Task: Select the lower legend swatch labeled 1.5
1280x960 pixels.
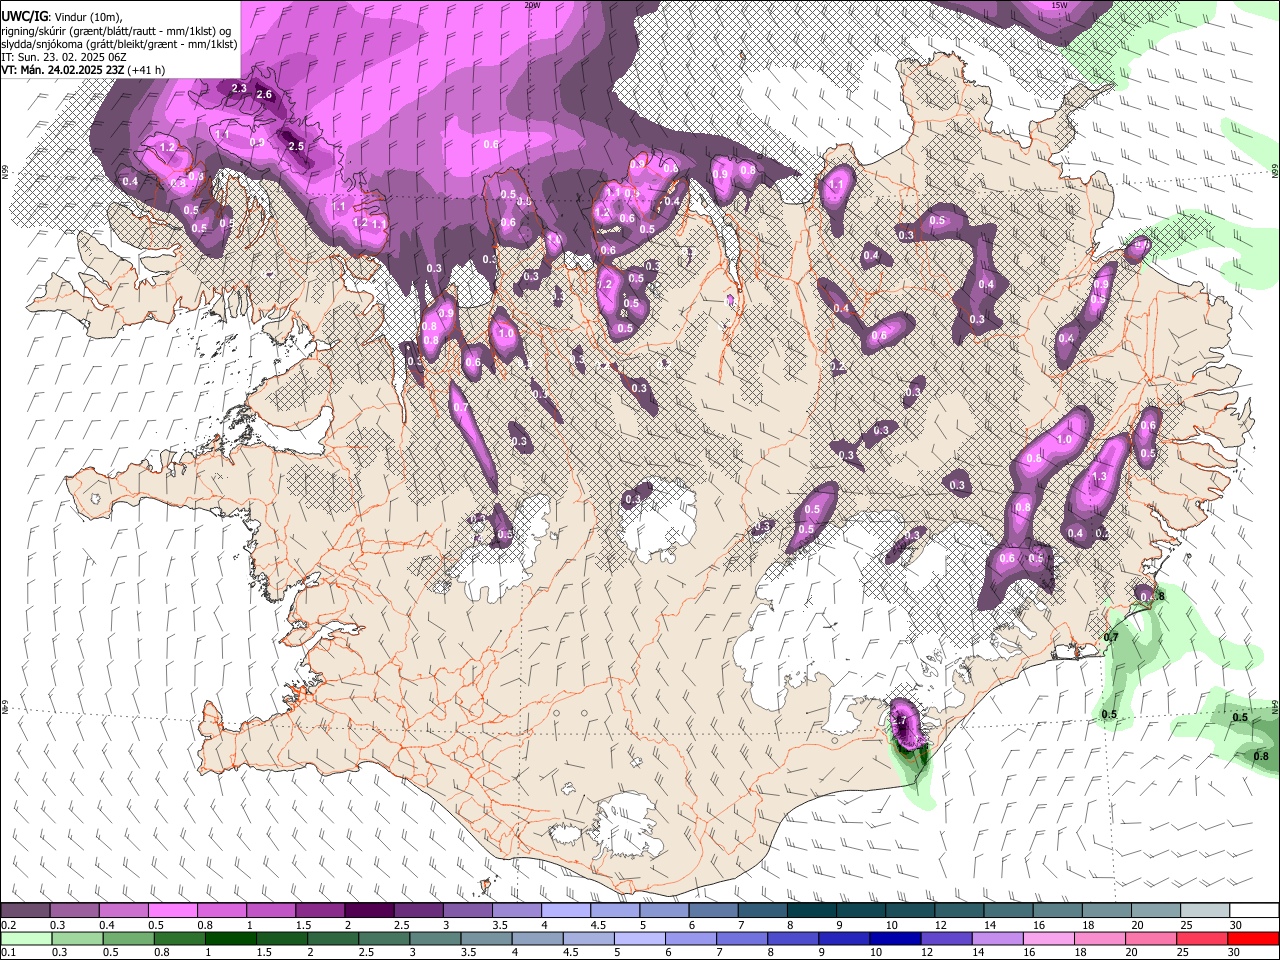Action: [282, 938]
